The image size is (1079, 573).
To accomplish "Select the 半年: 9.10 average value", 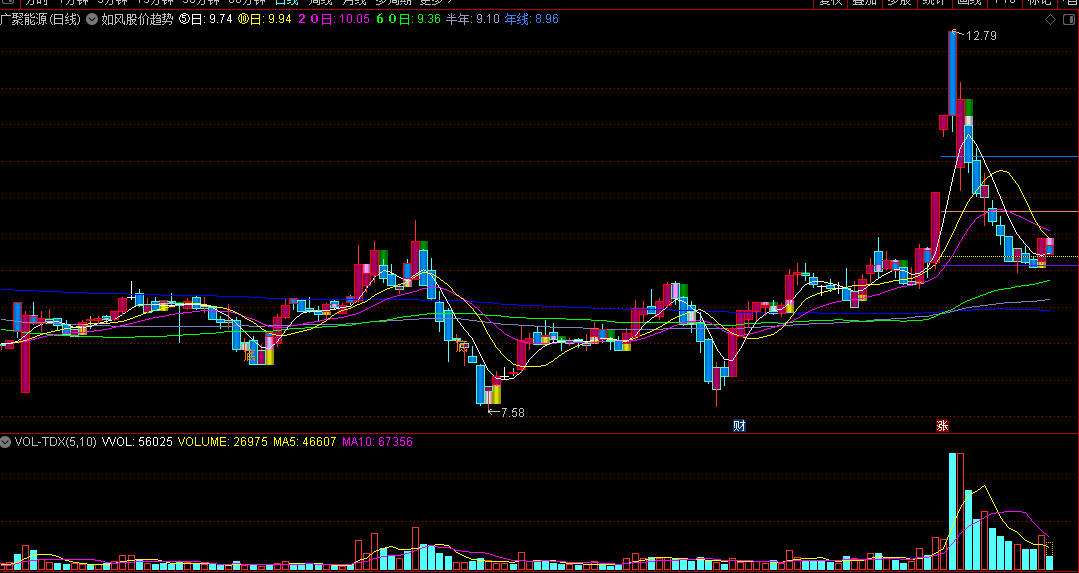I will point(473,19).
